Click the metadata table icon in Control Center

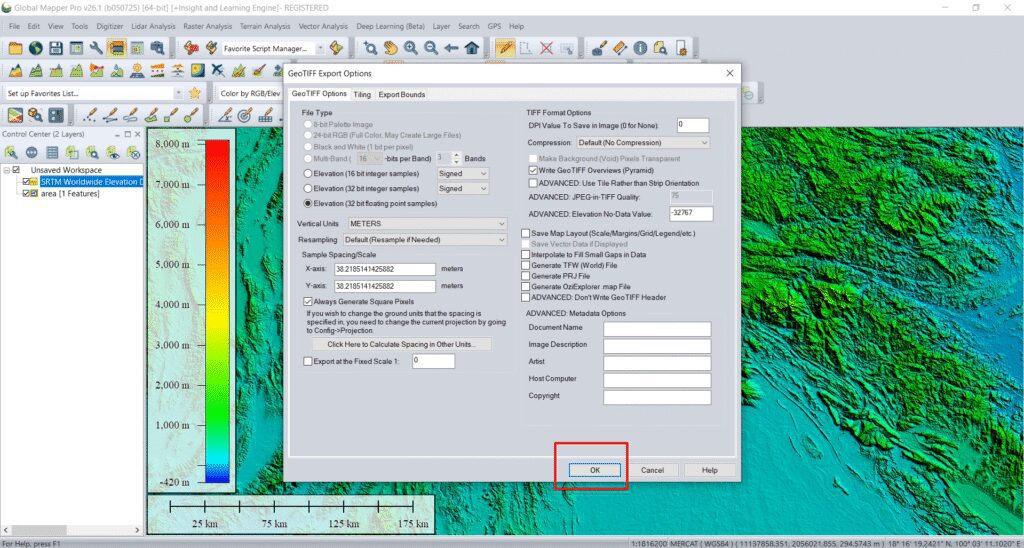coord(52,153)
